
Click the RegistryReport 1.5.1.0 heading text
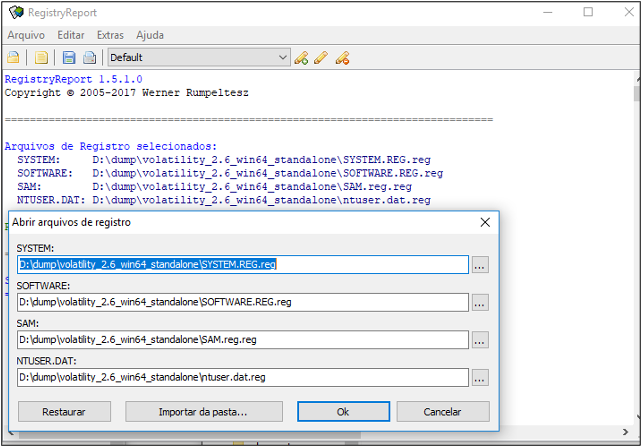tap(74, 79)
